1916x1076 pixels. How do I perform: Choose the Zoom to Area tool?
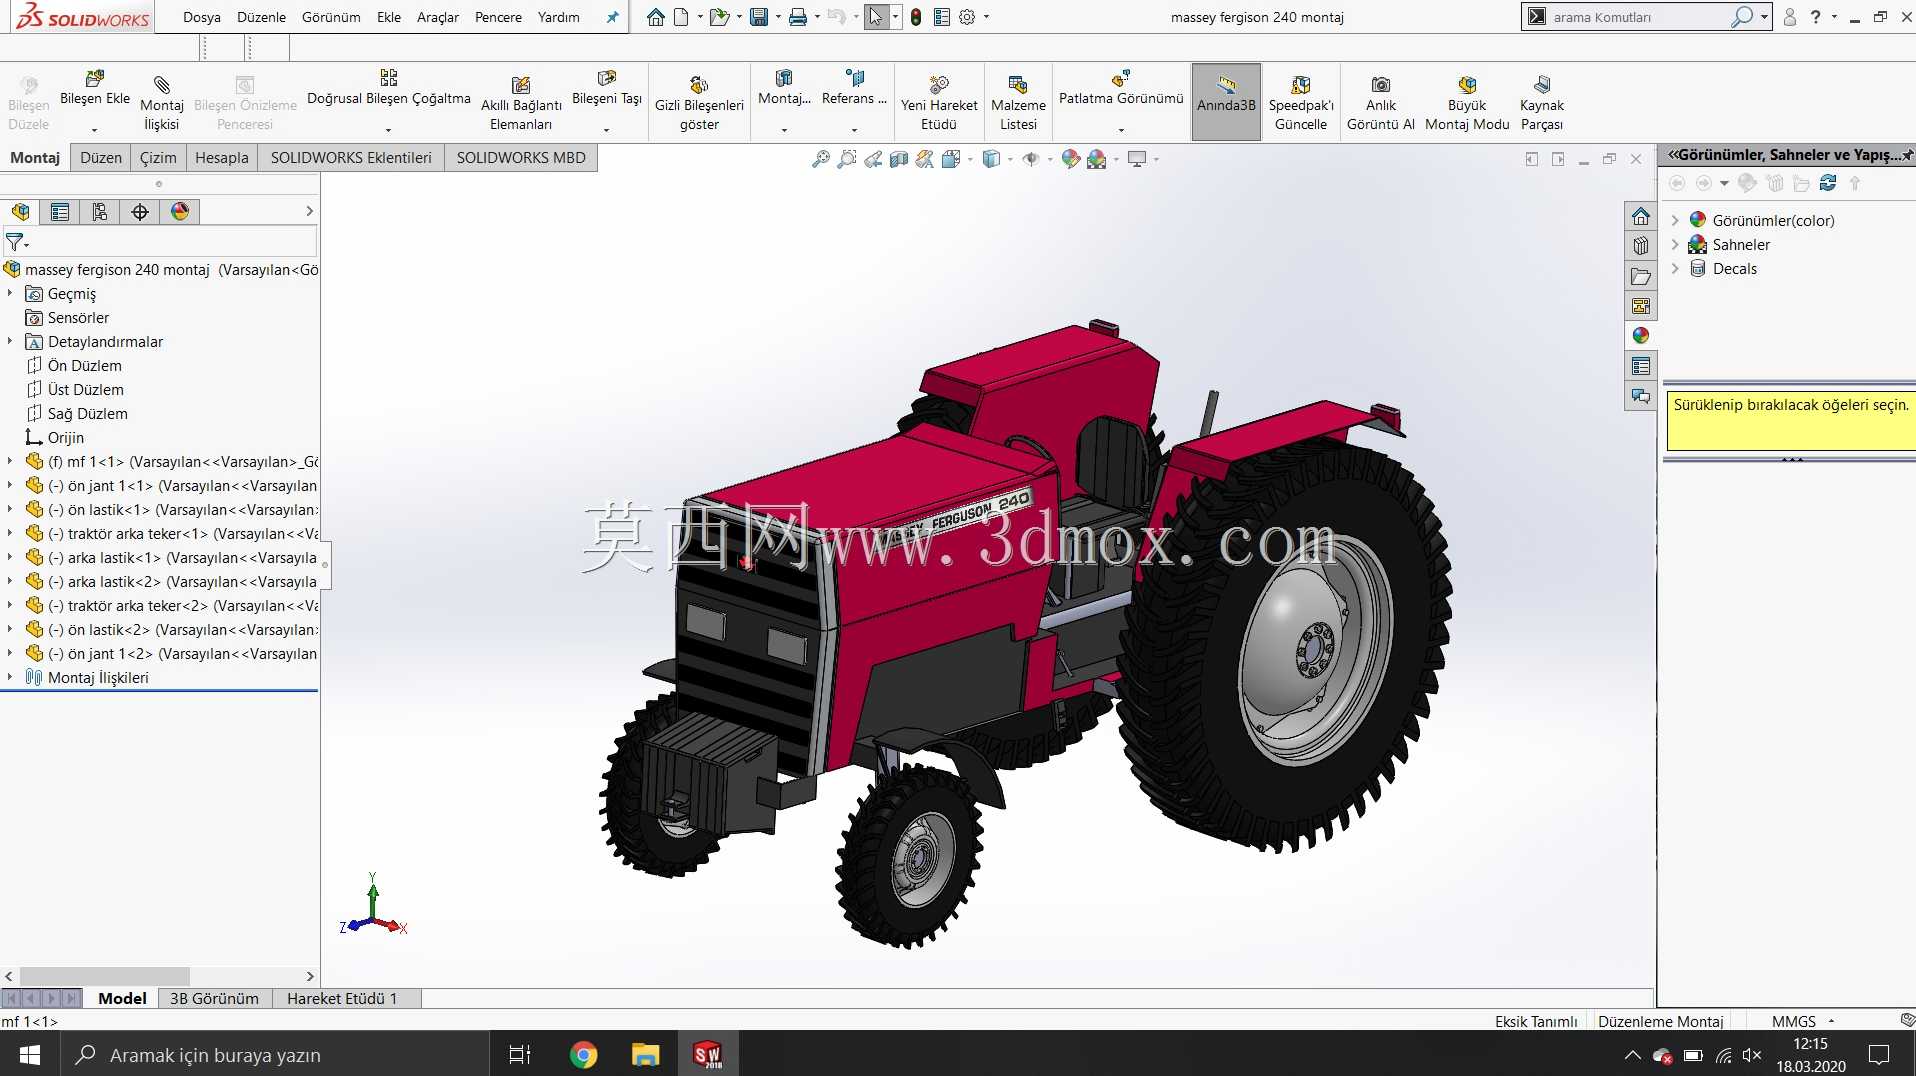coord(847,159)
